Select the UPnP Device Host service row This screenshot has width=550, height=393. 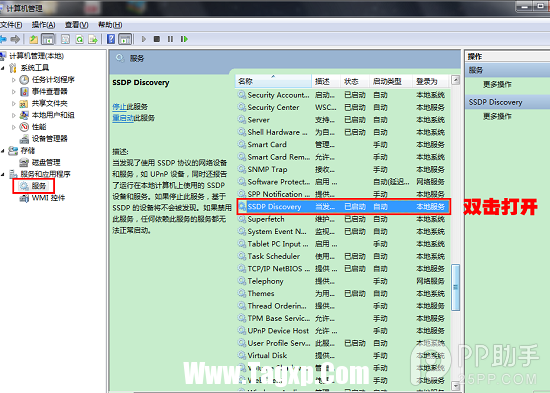click(343, 331)
